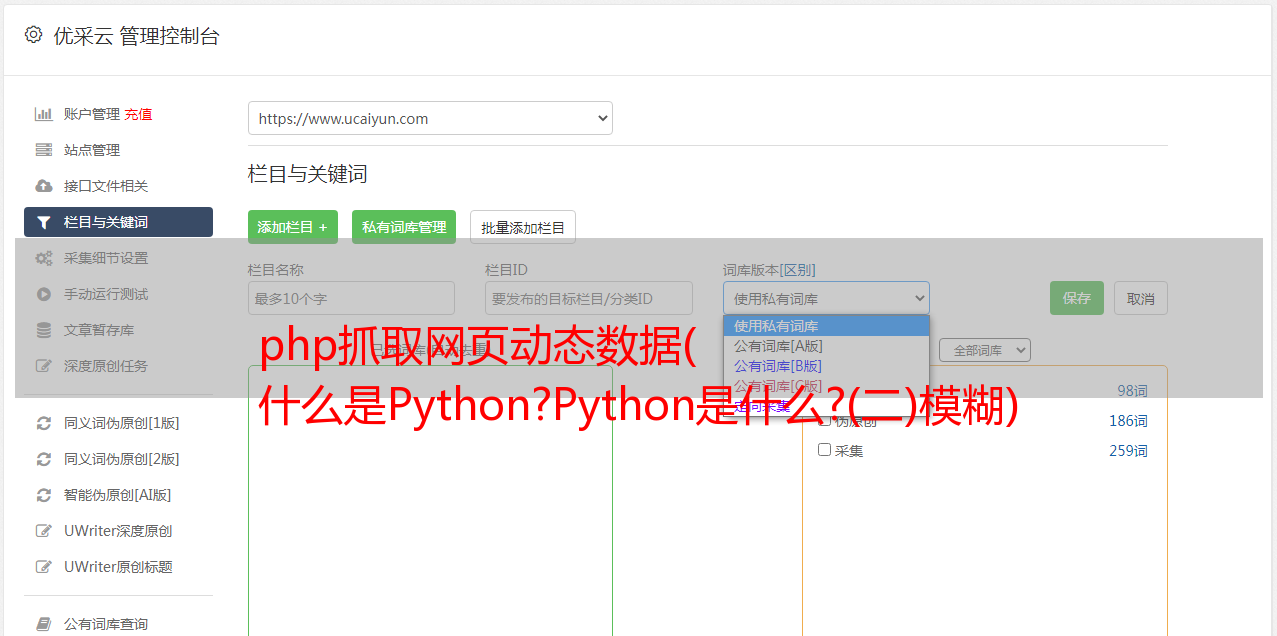Viewport: 1277px width, 636px height.
Task: Click refresh icon next to 同义词伪原创[2版]
Action: click(x=44, y=459)
